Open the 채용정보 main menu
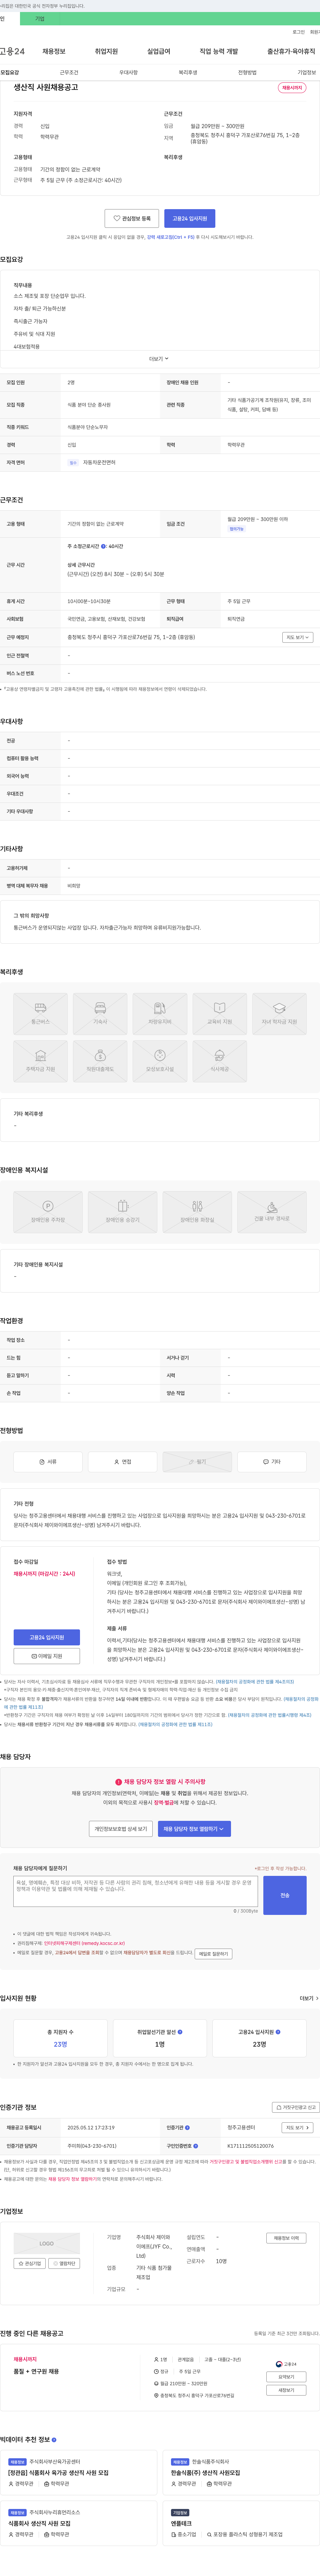Viewport: 320px width, 2576px height. point(54,51)
